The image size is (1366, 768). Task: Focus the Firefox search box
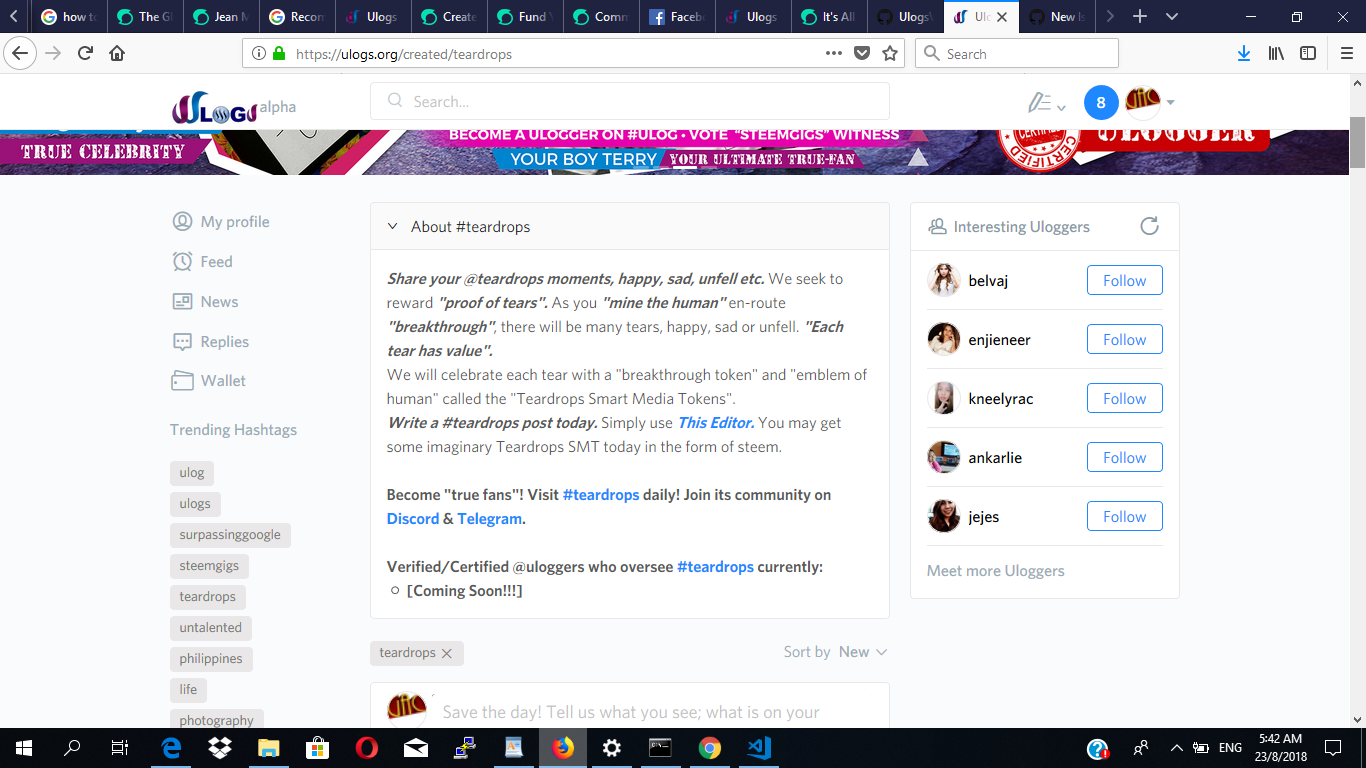click(x=1017, y=54)
